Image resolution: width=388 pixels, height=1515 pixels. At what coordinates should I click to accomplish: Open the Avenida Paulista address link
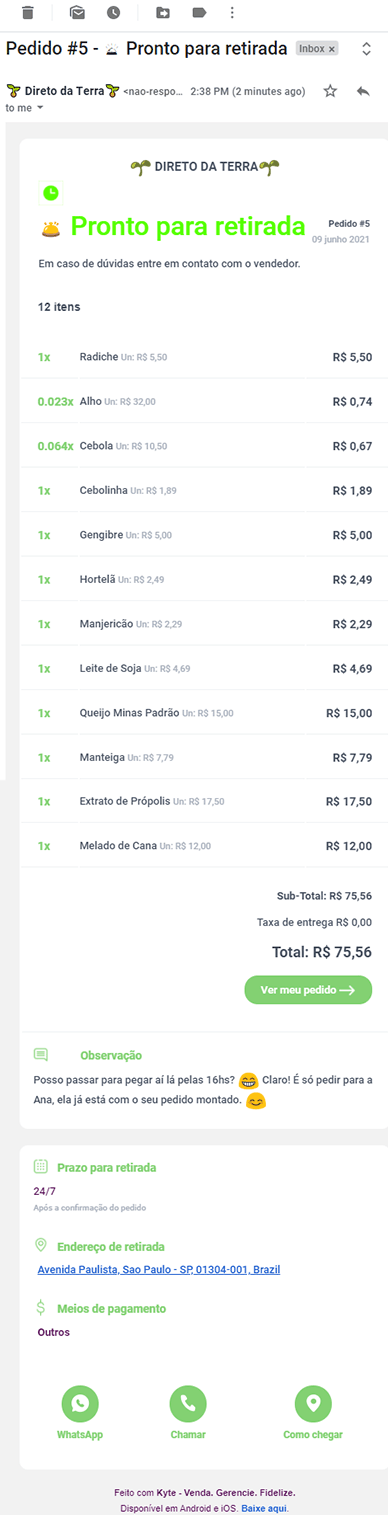click(x=159, y=1269)
